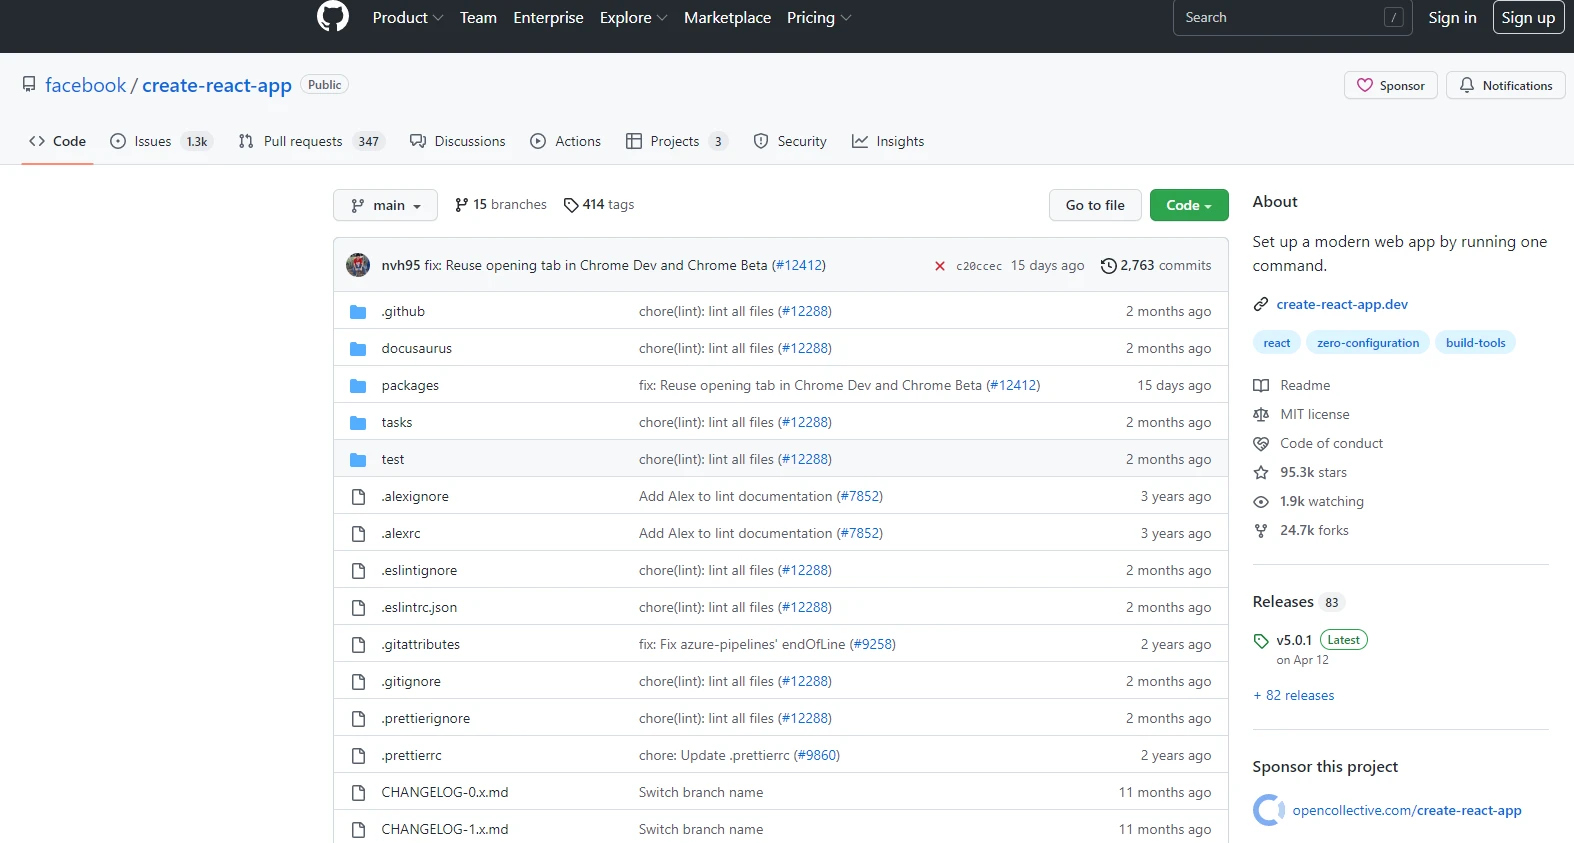Viewport: 1574px width, 843px height.
Task: Open the c20ccec commit hash link
Action: pos(979,266)
